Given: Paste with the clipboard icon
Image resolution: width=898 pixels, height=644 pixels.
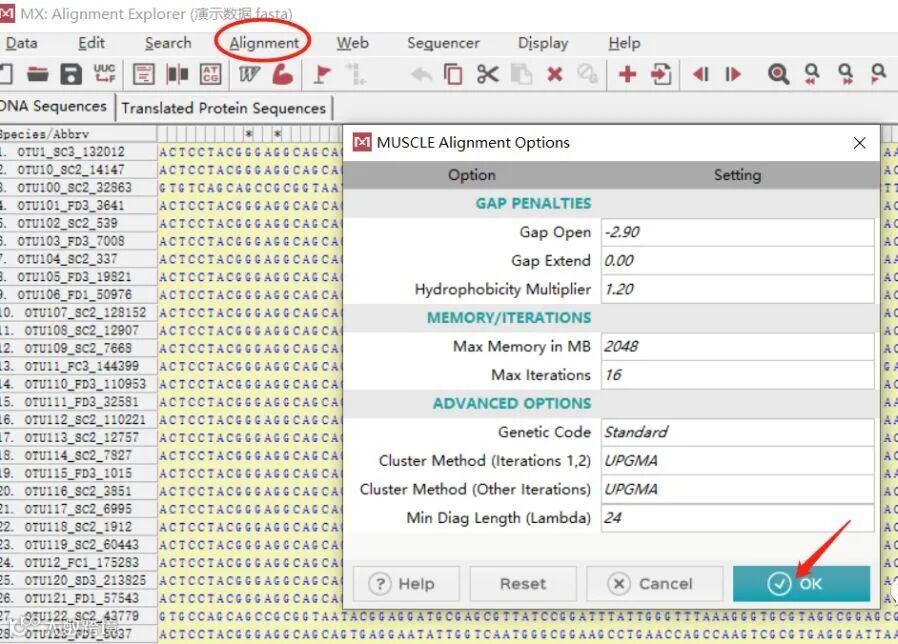Looking at the screenshot, I should click(x=521, y=74).
